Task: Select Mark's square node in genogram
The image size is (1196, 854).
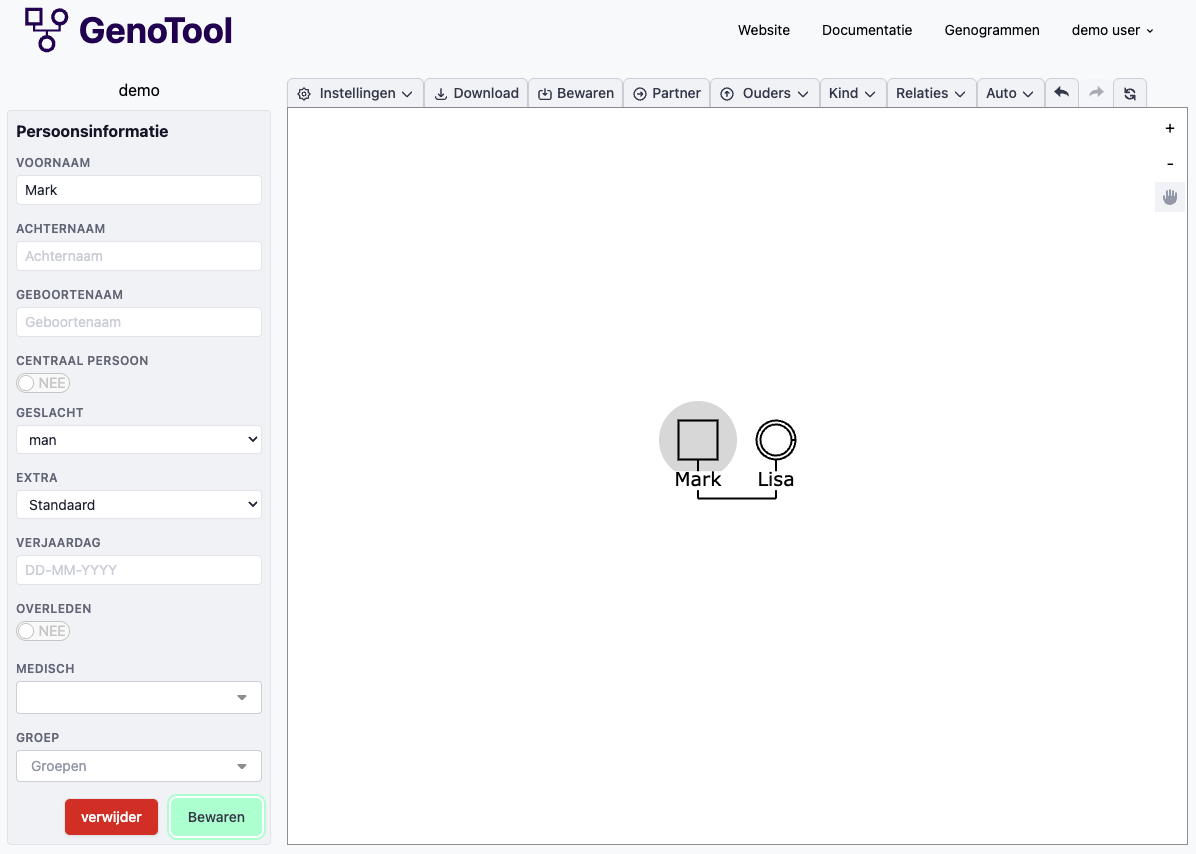Action: [x=698, y=439]
